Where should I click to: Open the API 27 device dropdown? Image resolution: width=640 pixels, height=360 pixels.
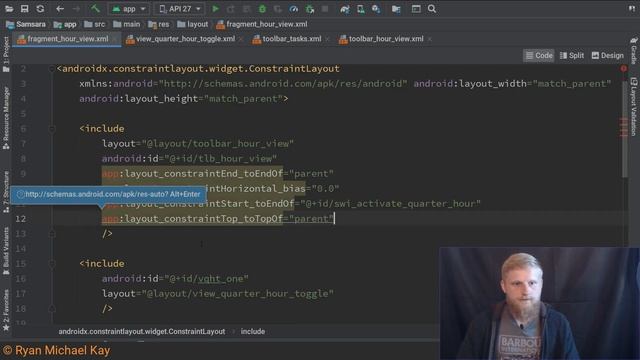(x=180, y=9)
